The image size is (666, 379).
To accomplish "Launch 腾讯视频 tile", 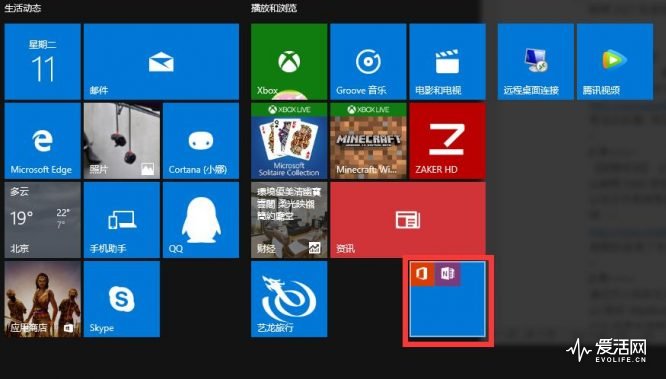I will (x=615, y=62).
